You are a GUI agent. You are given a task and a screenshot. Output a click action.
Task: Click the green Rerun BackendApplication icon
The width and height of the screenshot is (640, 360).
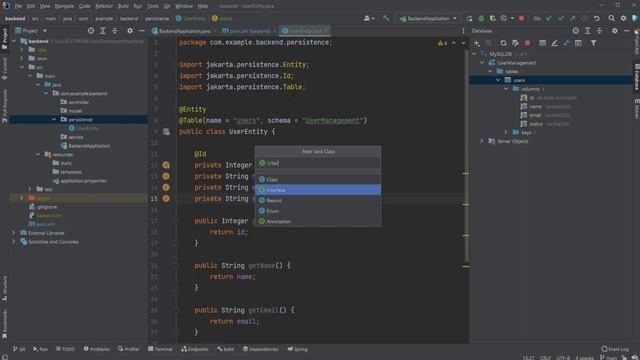pyautogui.click(x=469, y=18)
